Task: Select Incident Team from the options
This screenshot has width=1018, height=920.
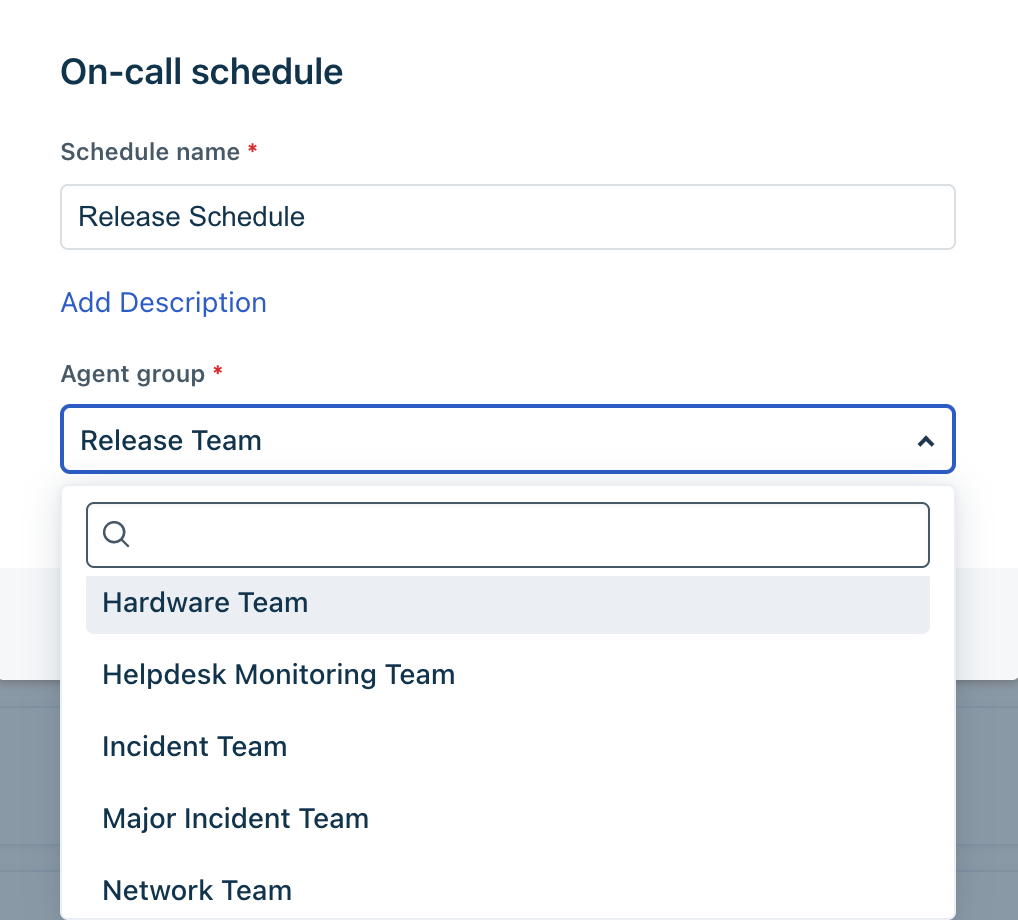Action: 194,746
